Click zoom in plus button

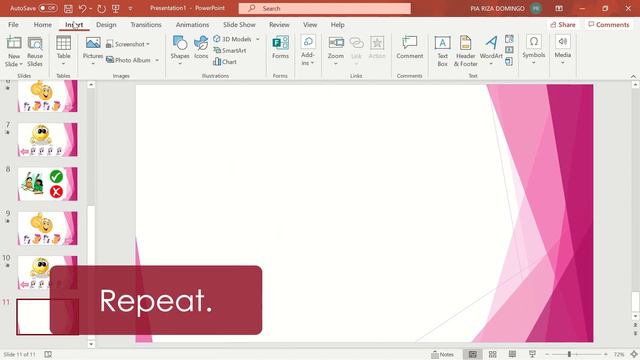605,354
